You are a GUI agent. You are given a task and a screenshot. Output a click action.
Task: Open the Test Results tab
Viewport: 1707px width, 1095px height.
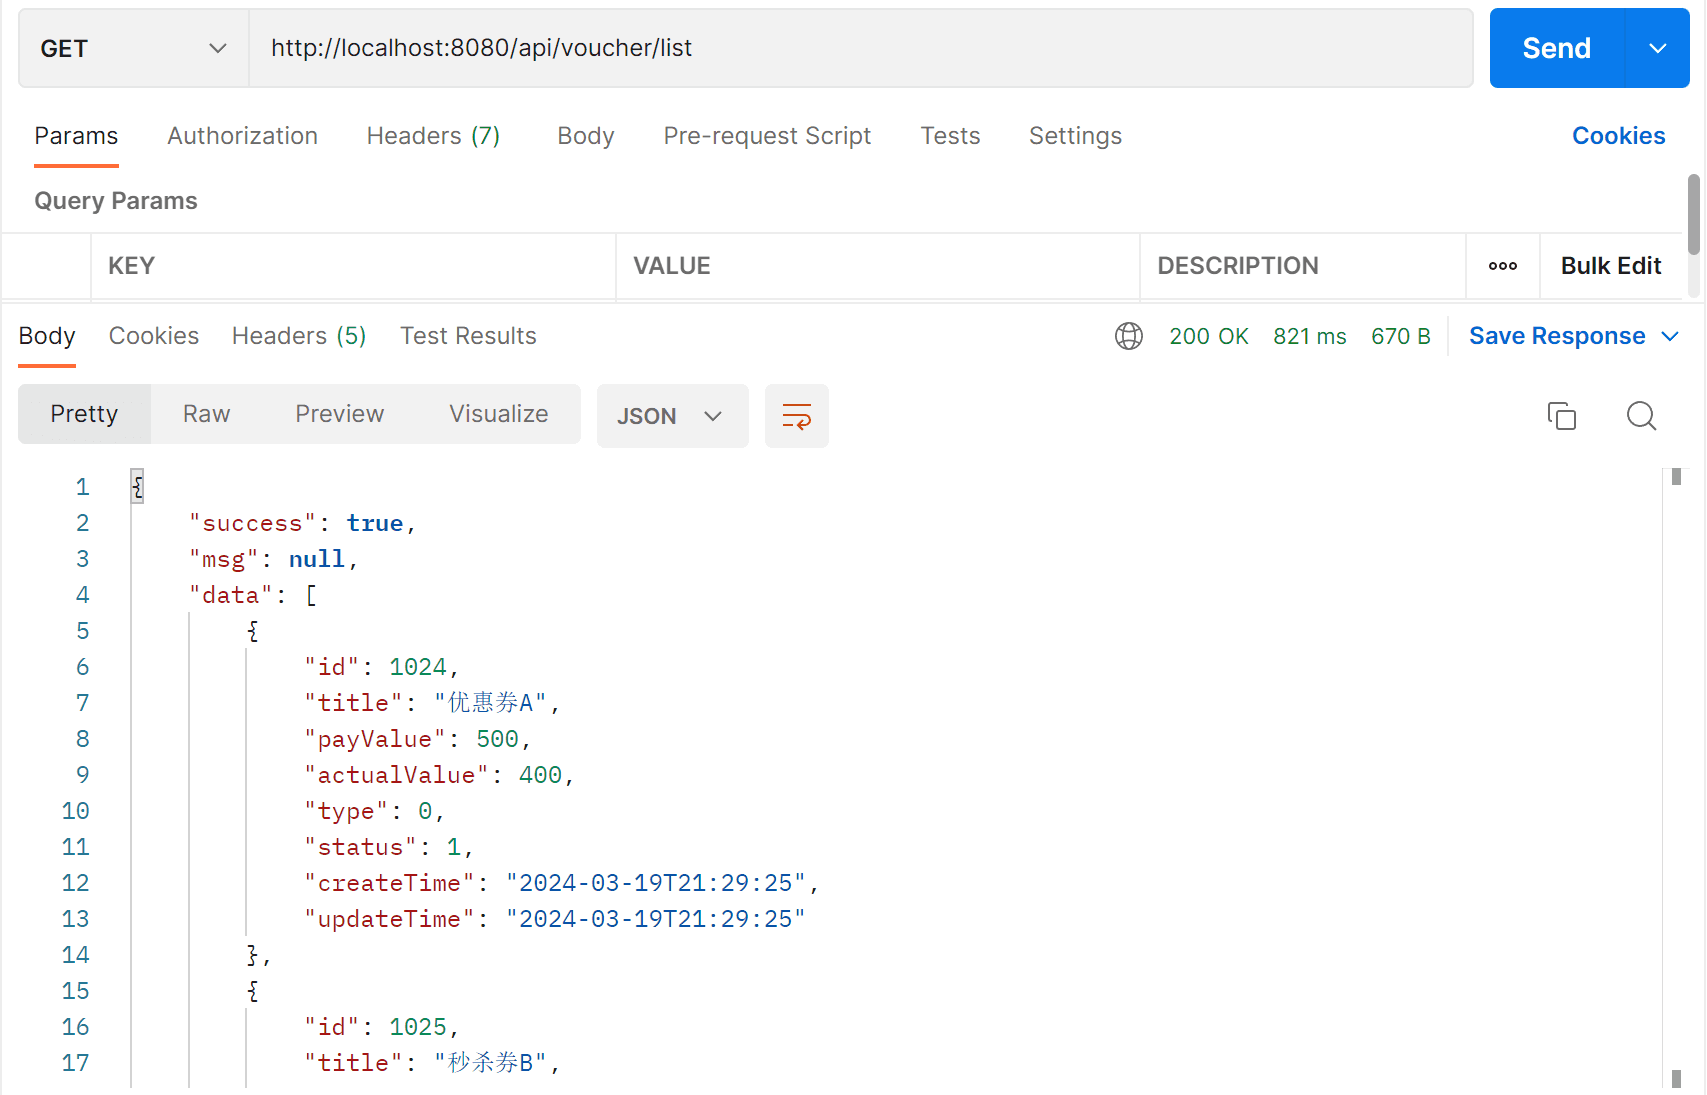point(468,336)
